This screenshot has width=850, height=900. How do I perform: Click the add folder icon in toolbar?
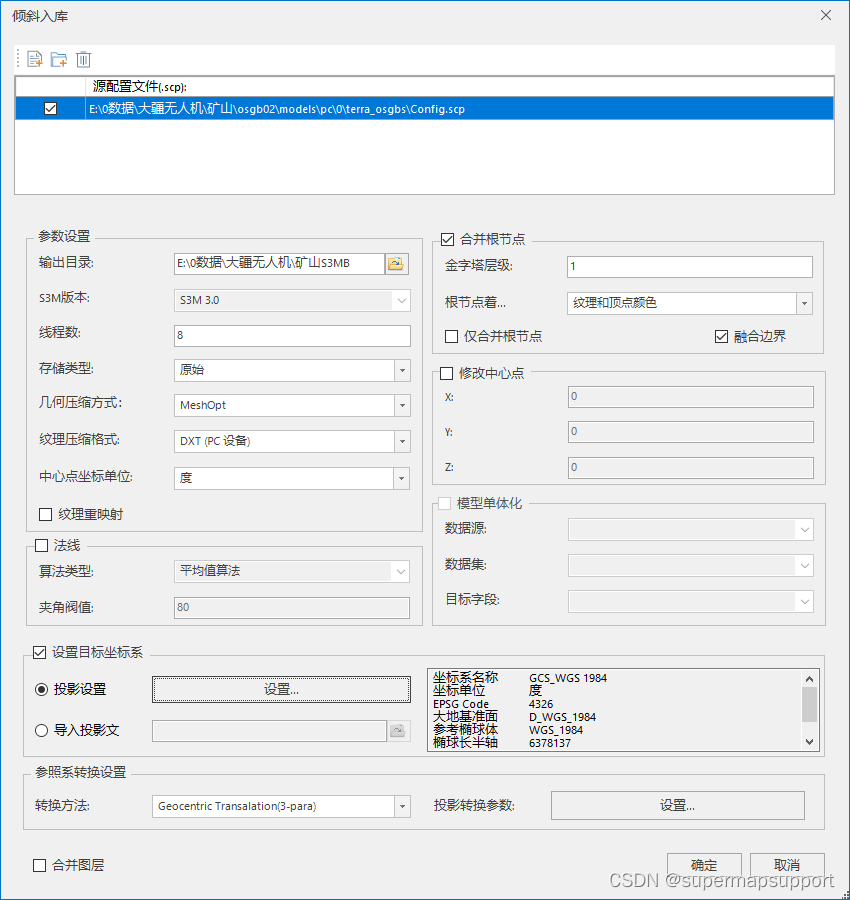[58, 59]
